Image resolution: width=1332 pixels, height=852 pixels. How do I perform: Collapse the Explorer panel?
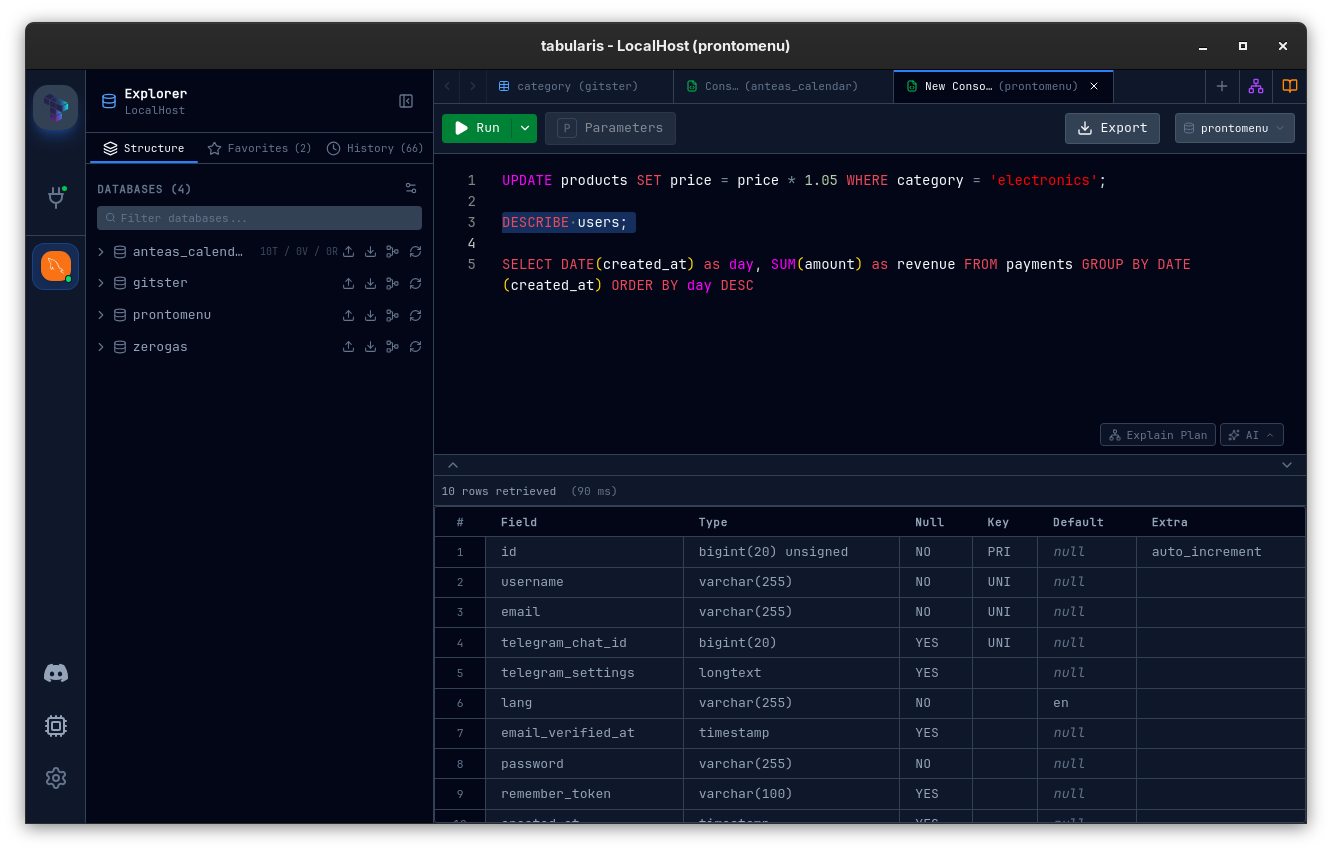(406, 101)
